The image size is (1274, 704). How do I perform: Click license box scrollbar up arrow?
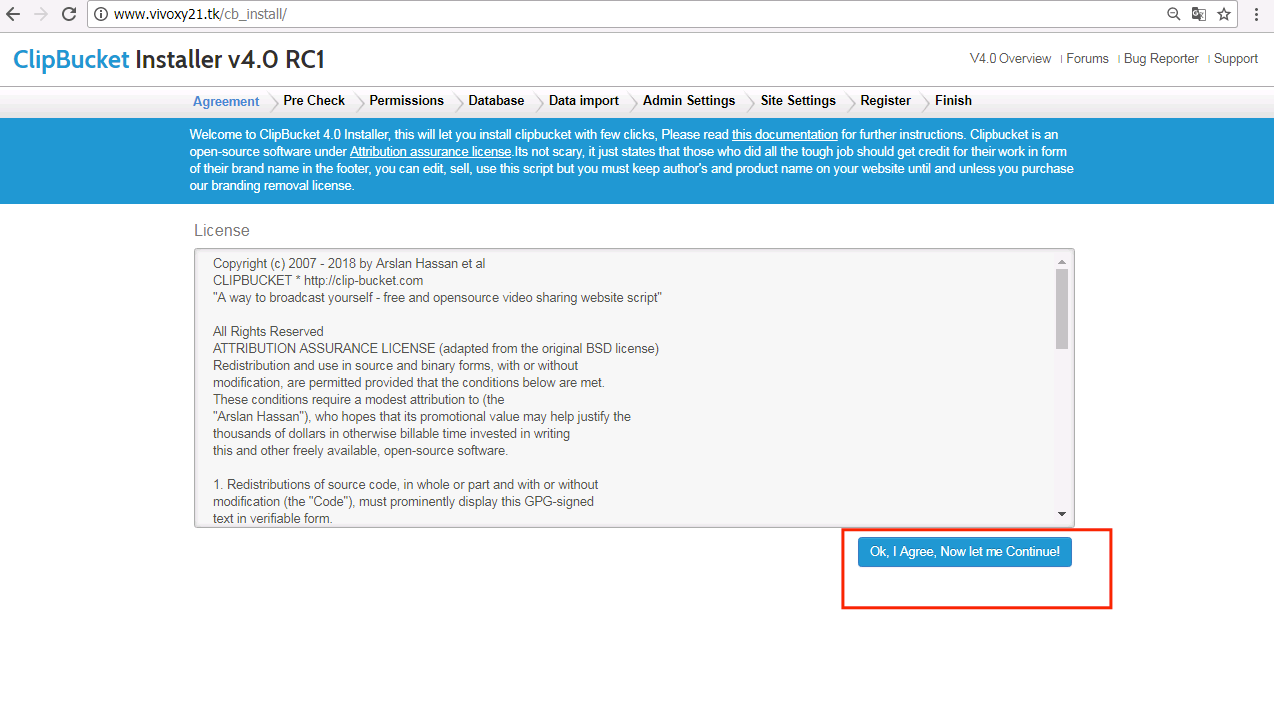(x=1062, y=262)
